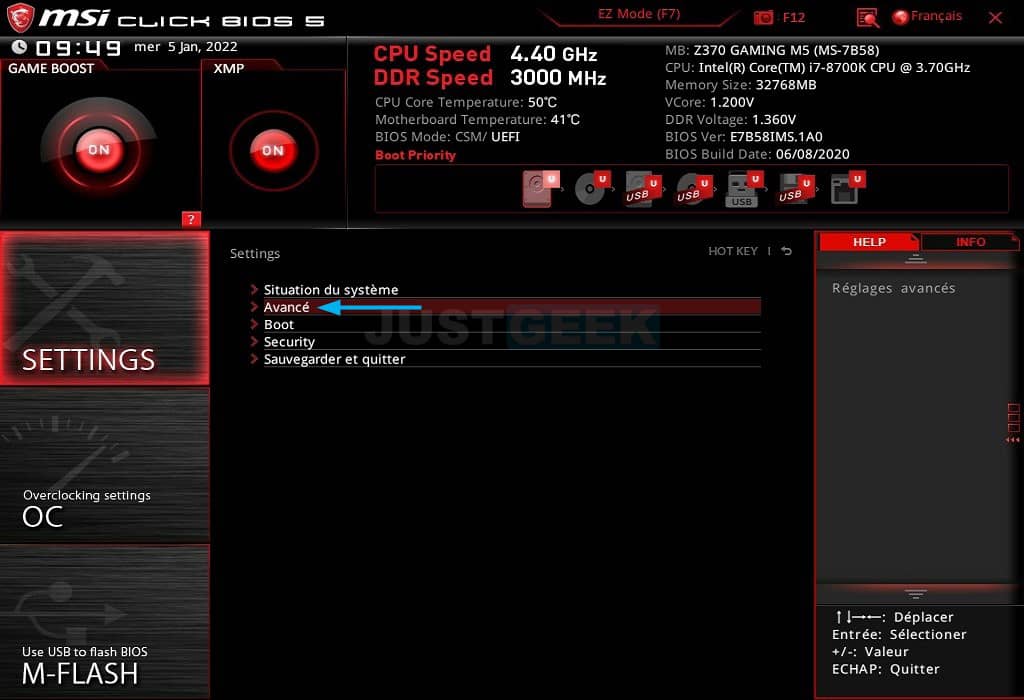Switch to EZ Mode (F7)

click(639, 14)
